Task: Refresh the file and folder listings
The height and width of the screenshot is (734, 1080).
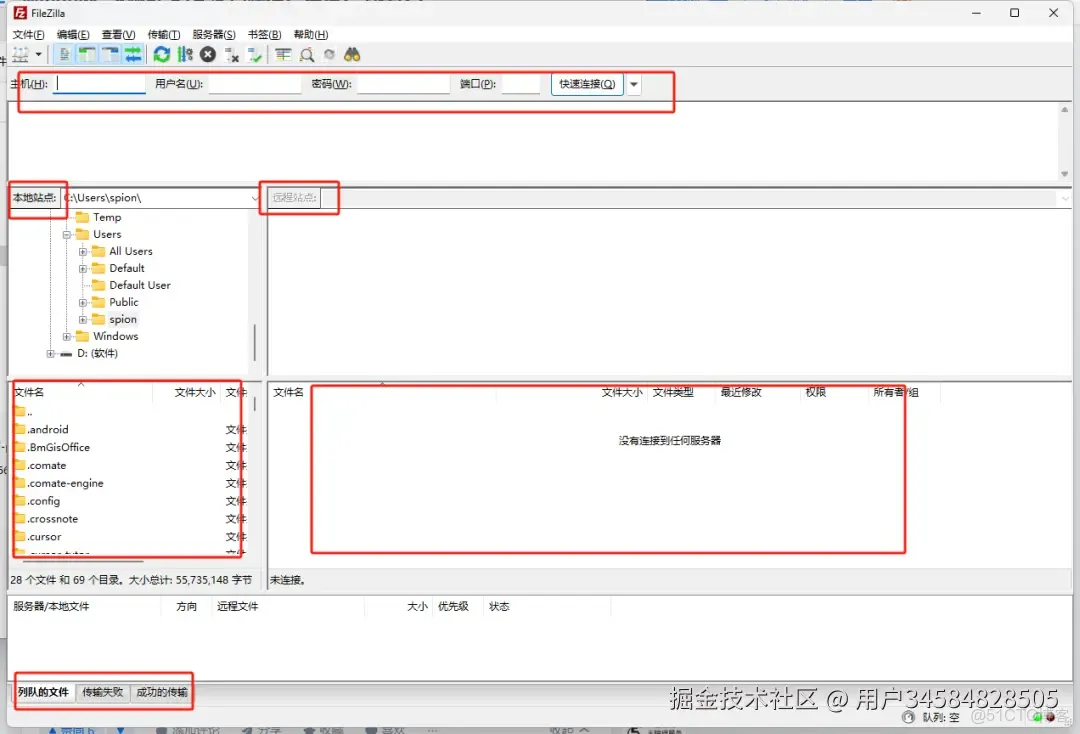Action: coord(161,55)
